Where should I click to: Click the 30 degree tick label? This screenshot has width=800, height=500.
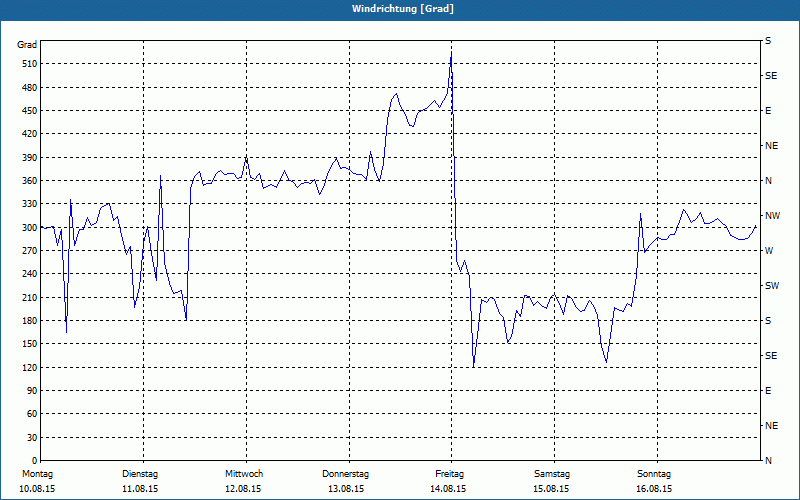tap(32, 438)
